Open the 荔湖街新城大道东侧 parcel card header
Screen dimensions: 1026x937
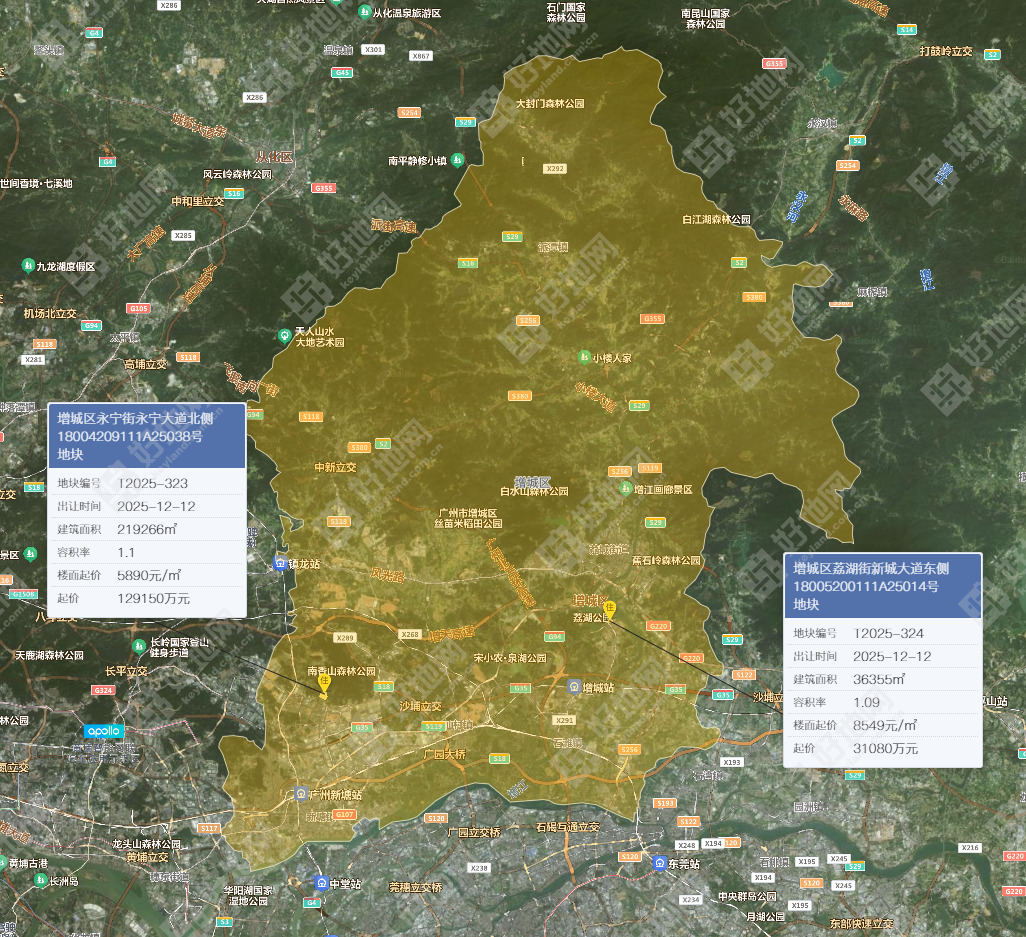click(882, 586)
